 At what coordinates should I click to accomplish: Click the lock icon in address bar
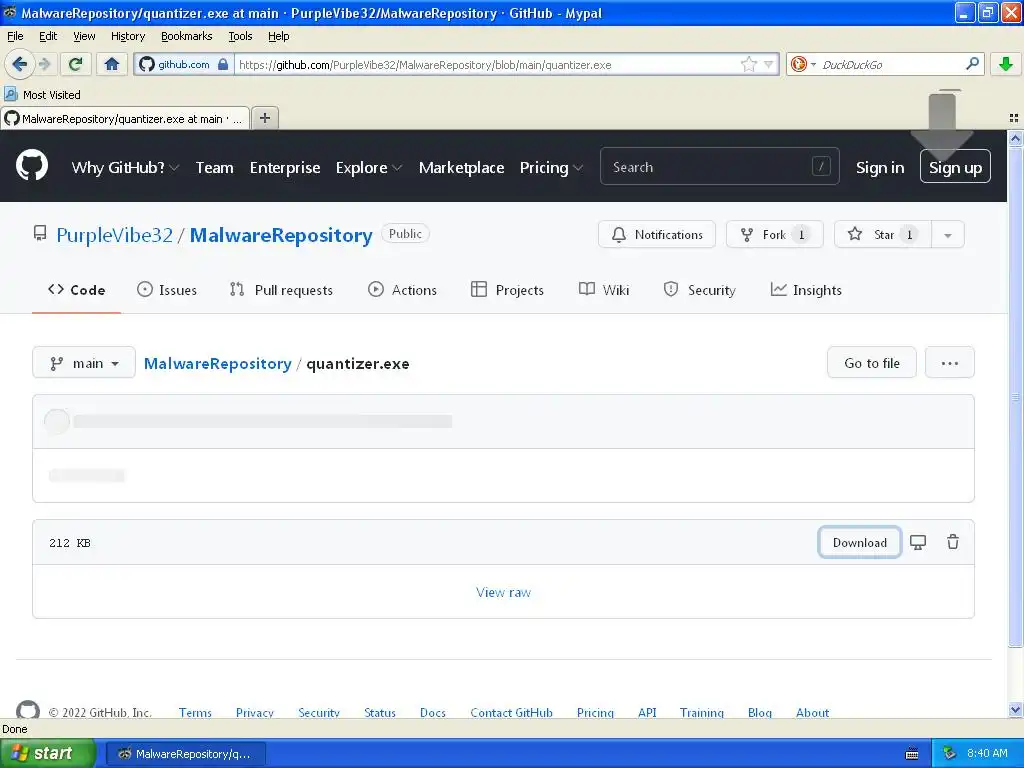click(x=223, y=64)
